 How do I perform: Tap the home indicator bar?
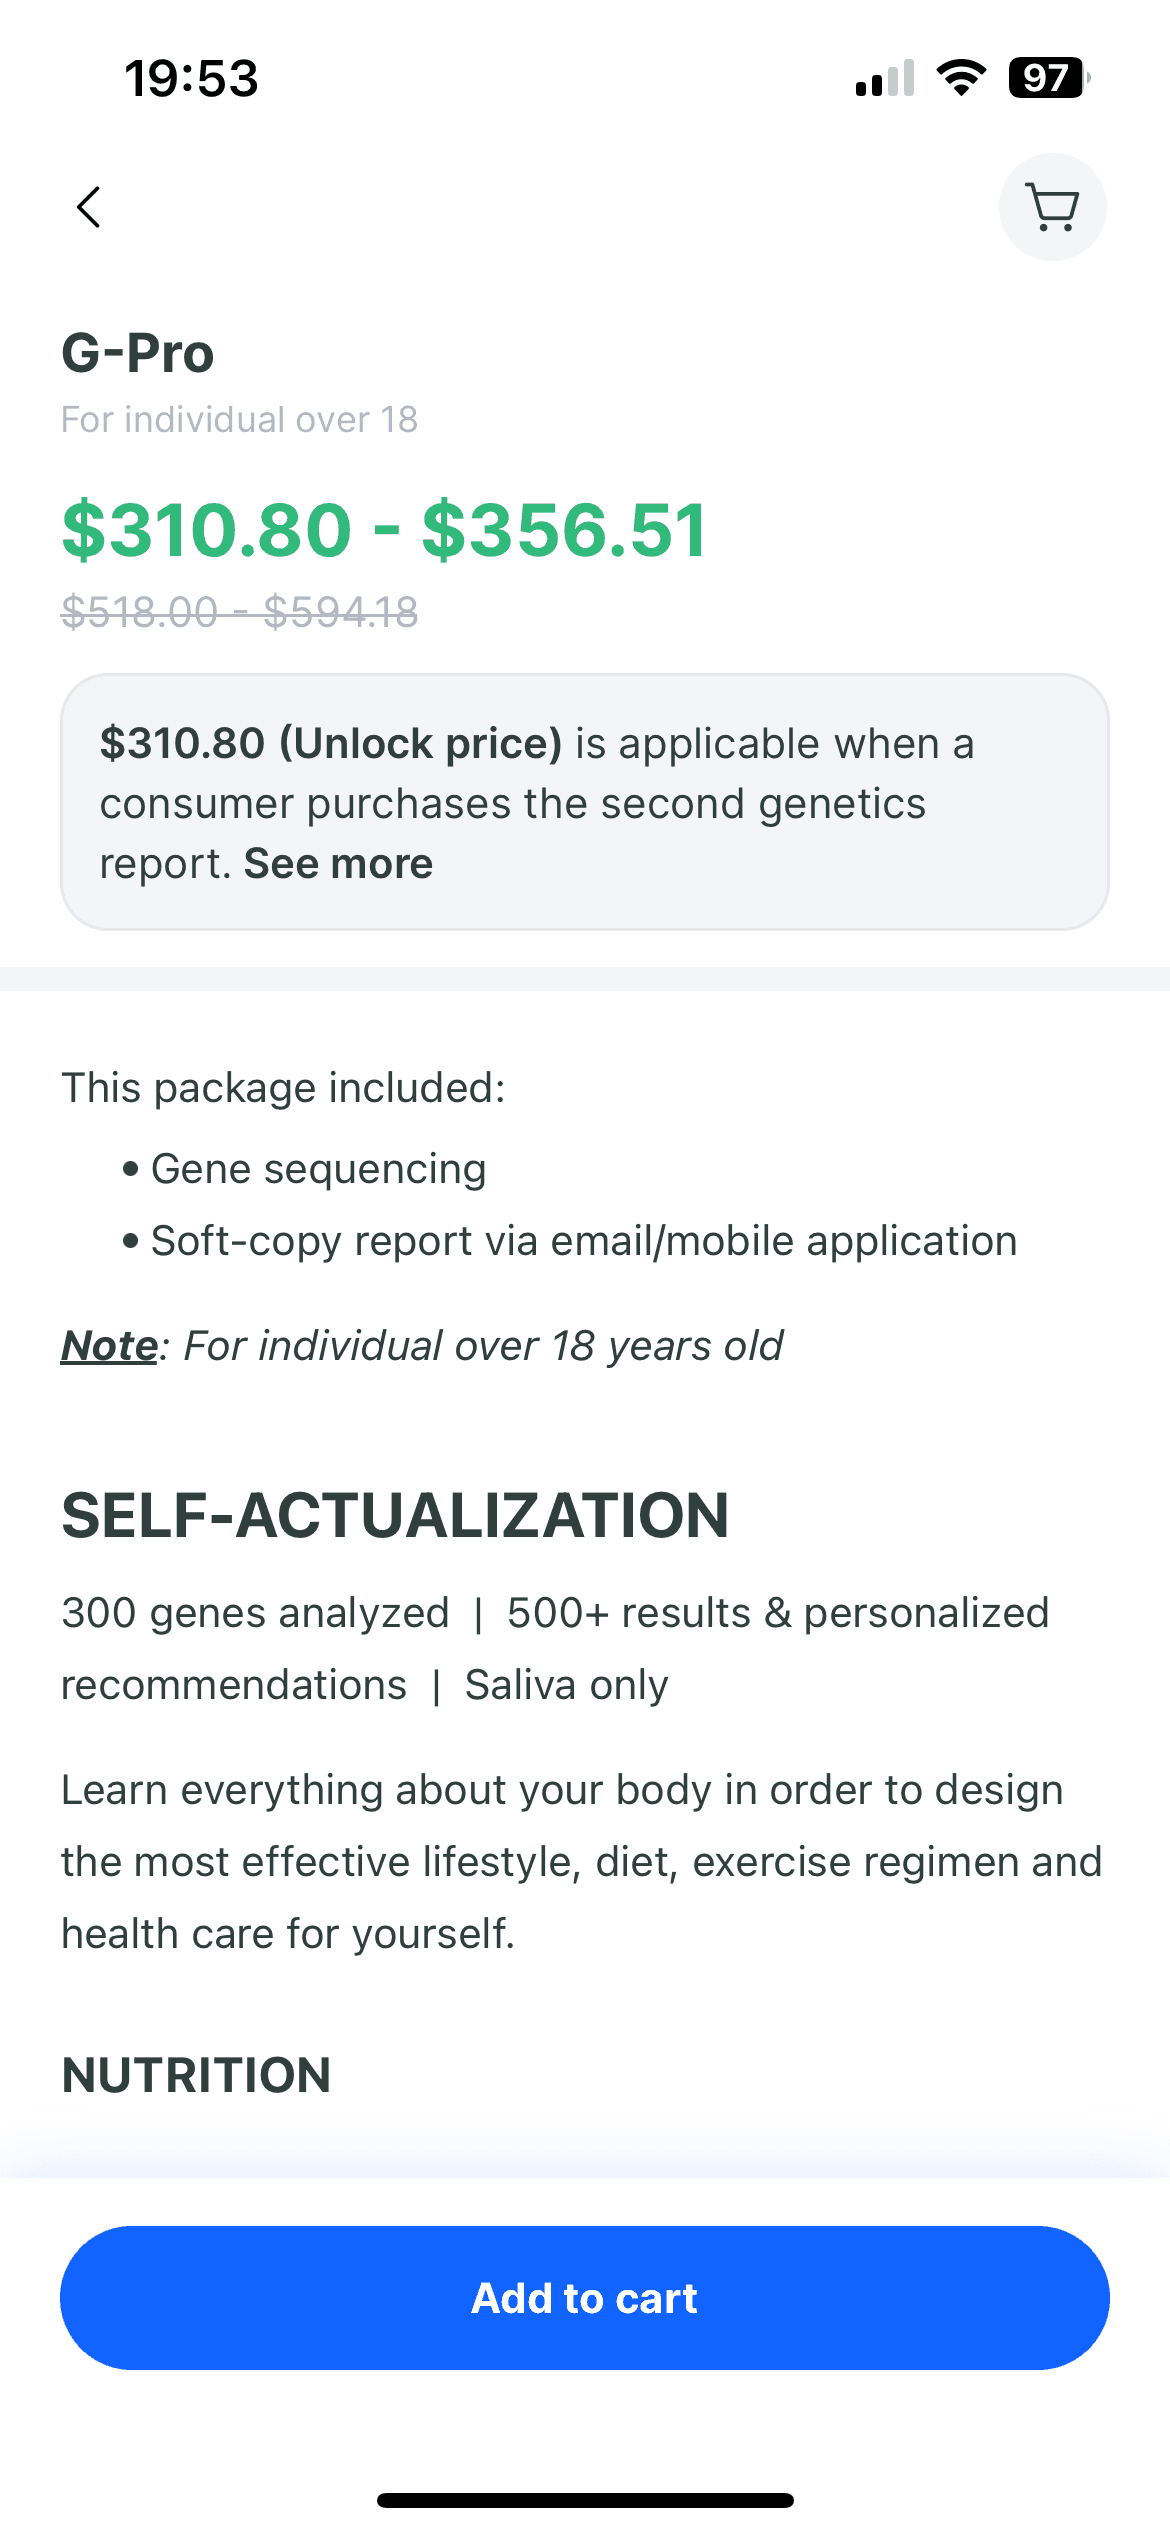coord(585,2500)
